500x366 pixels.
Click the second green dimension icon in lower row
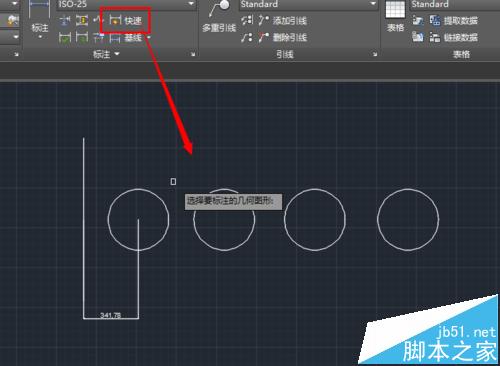(82, 37)
